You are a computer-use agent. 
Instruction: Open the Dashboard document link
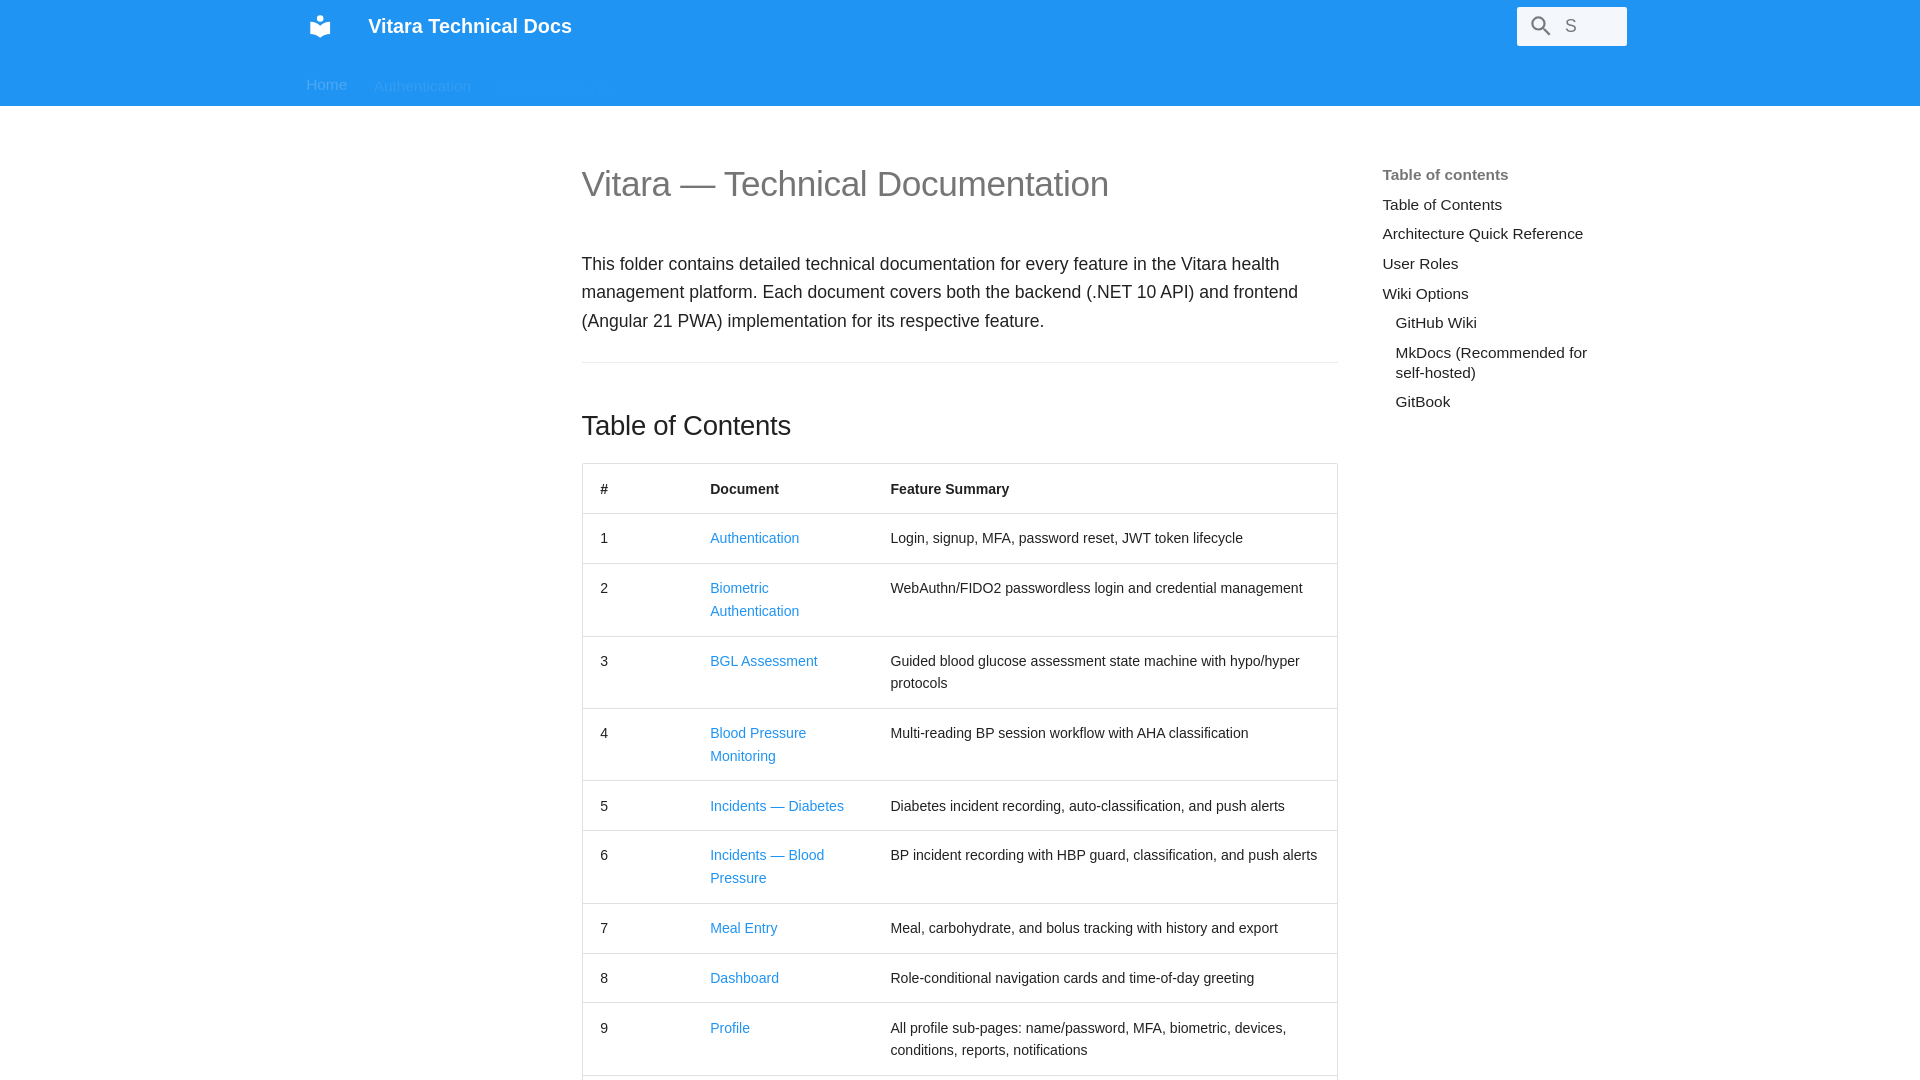click(744, 978)
